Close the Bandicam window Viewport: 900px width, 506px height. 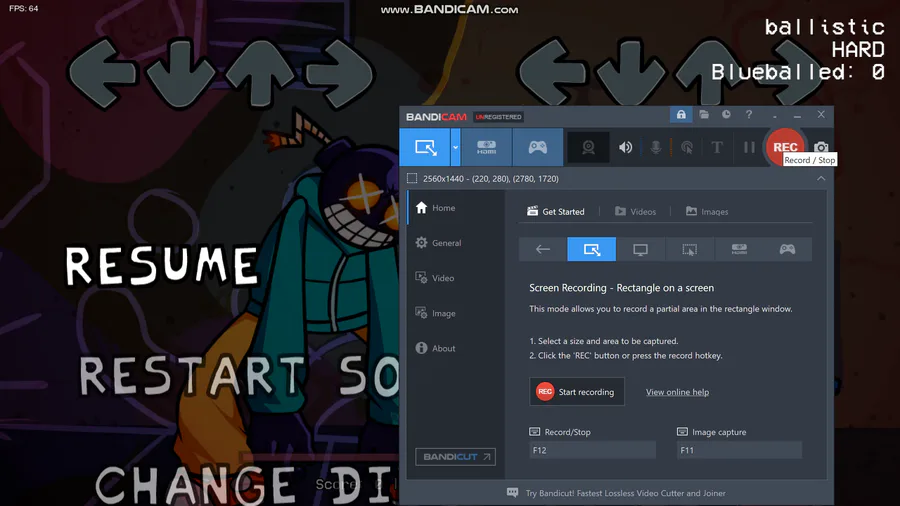(821, 115)
